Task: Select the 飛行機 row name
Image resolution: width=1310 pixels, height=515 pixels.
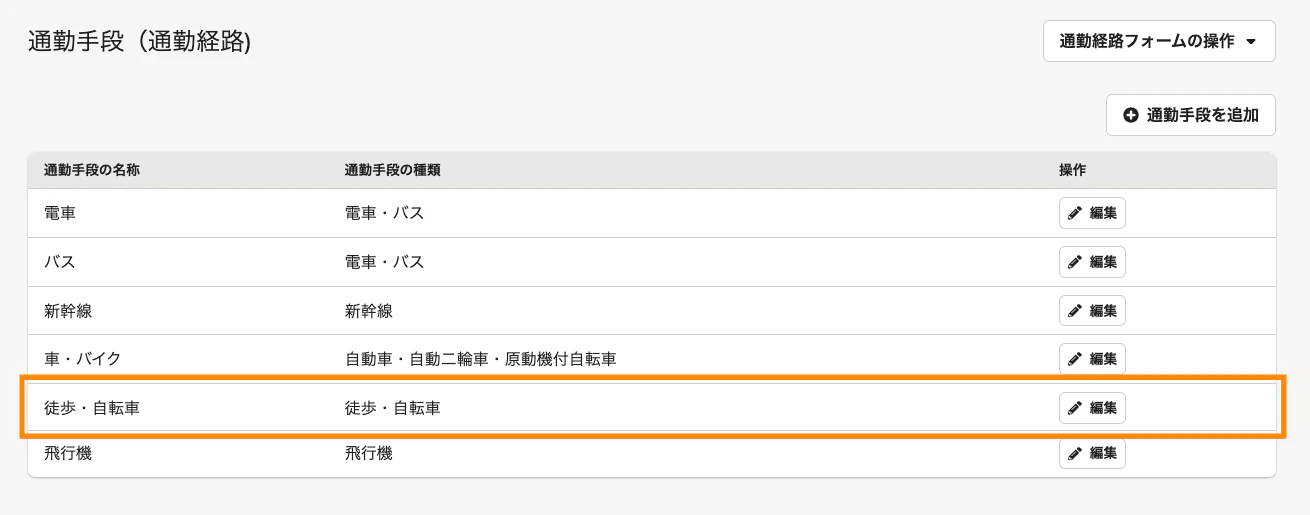Action: pyautogui.click(x=68, y=453)
